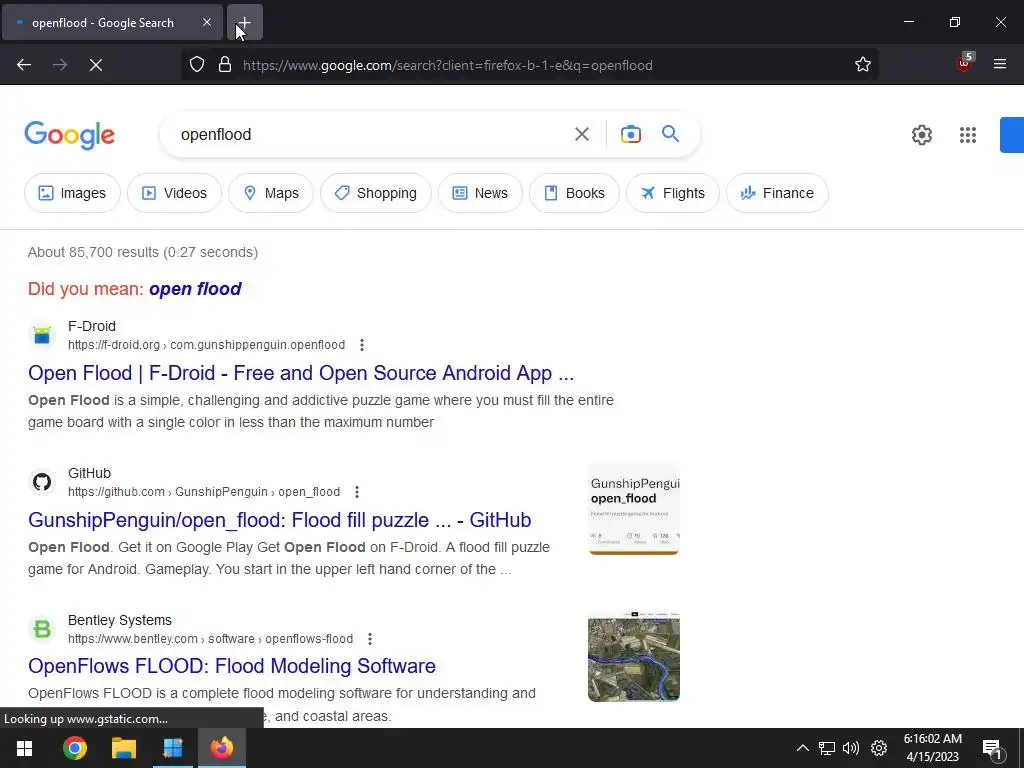Click the taskbar clock and date
This screenshot has width=1024, height=768.
[933, 748]
